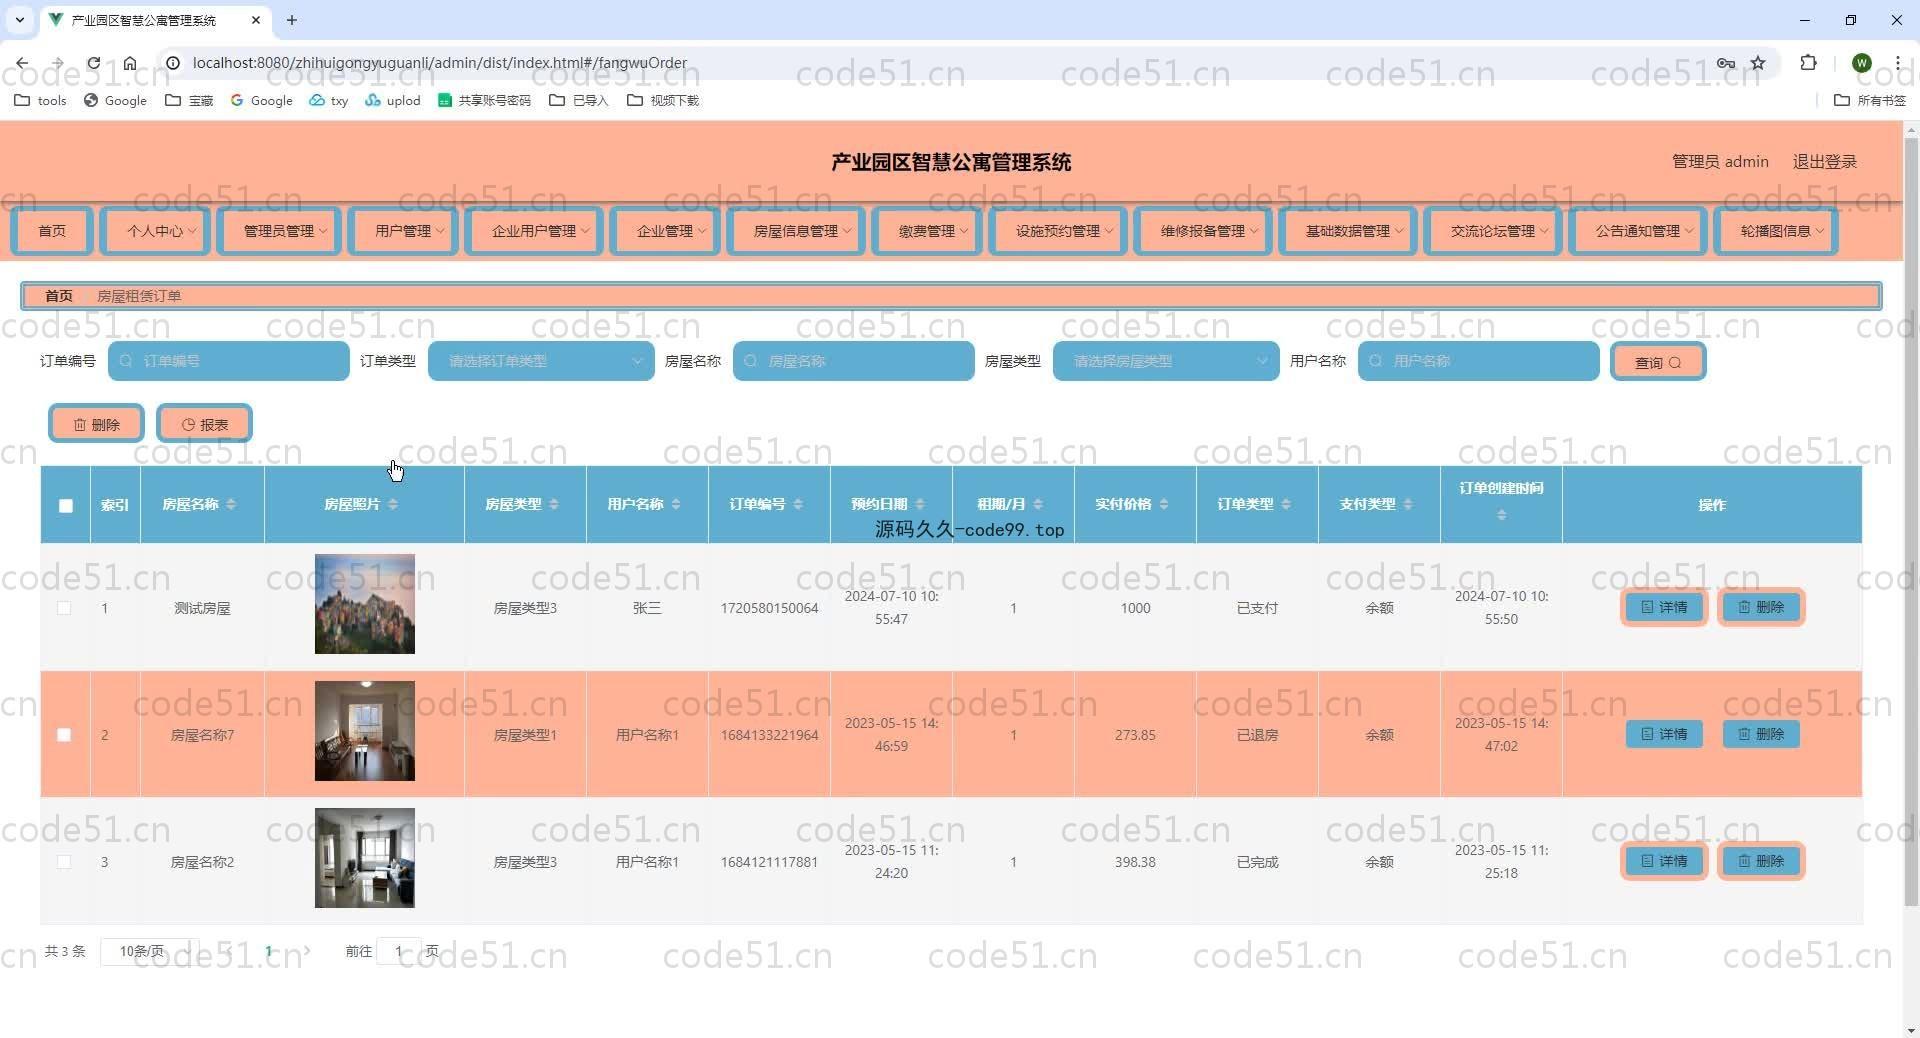Sort table by 预约日期 column
Screen dimensions: 1920x1038
pos(920,504)
